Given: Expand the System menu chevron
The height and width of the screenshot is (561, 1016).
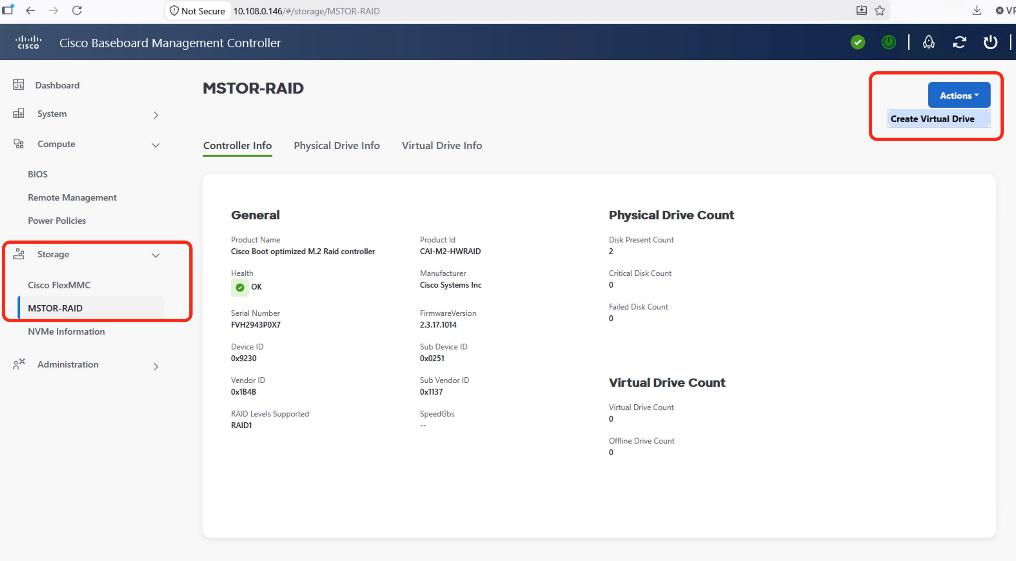Looking at the screenshot, I should point(156,115).
